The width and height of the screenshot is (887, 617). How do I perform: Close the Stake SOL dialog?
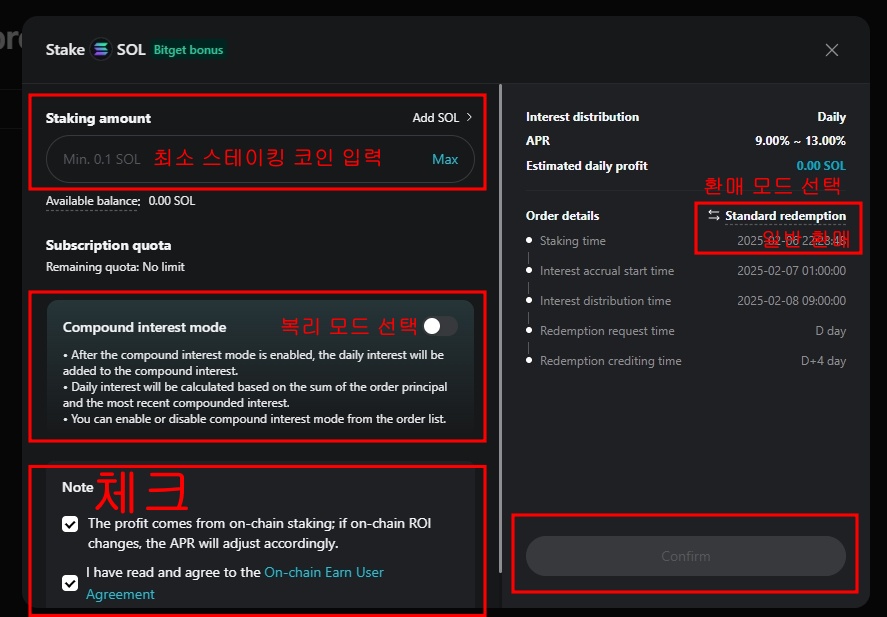tap(831, 50)
